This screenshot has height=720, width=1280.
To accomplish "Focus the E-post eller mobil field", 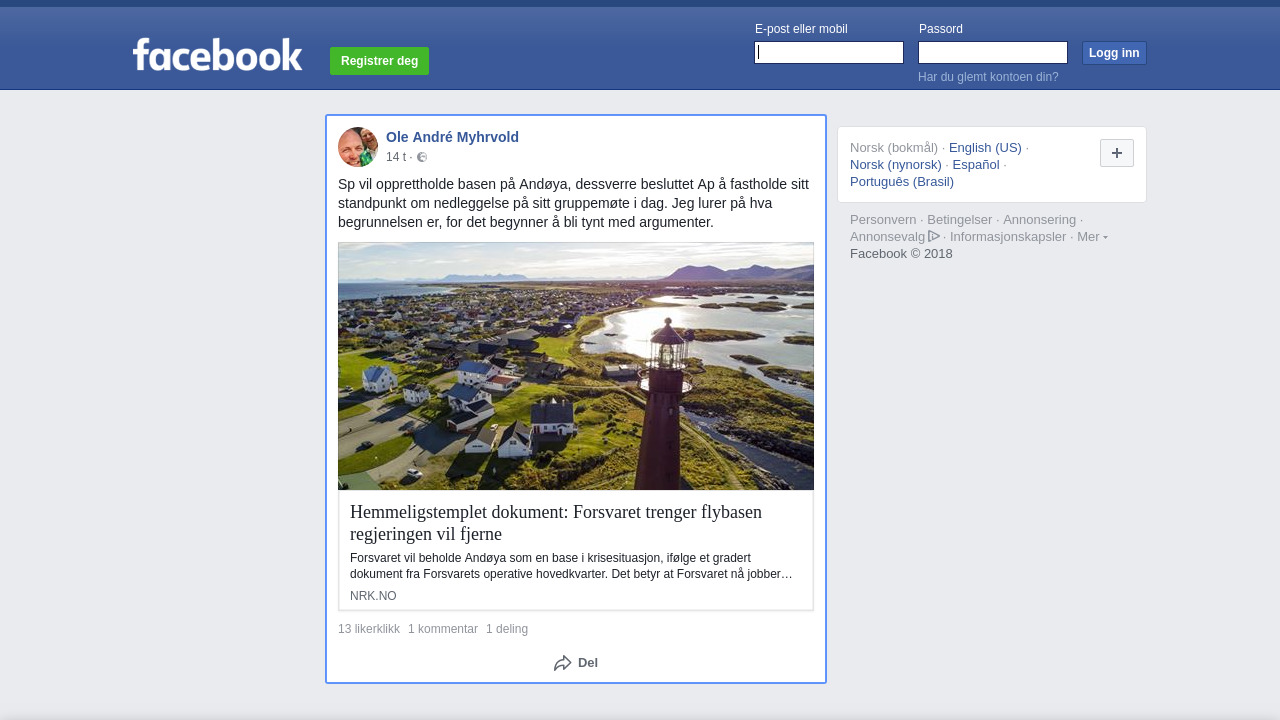I will pyautogui.click(x=829, y=52).
